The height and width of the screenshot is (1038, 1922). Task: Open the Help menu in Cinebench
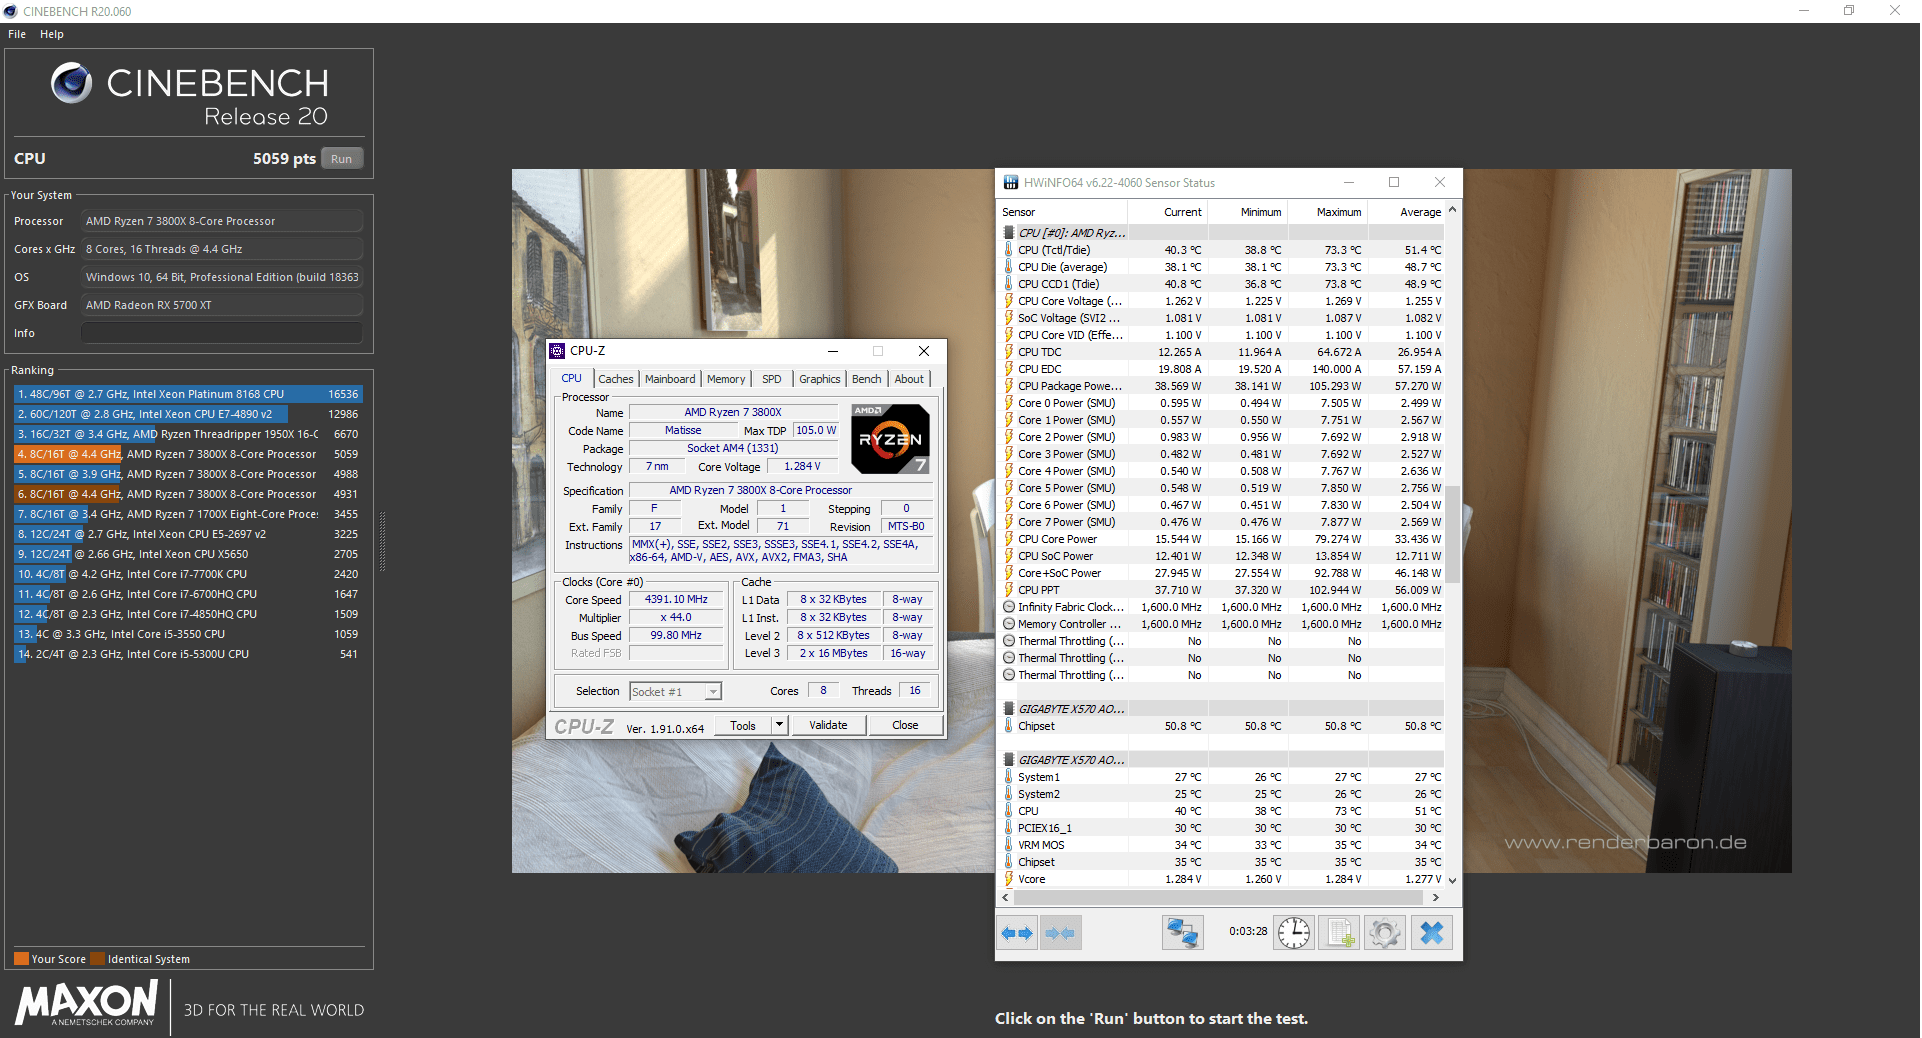tap(52, 34)
